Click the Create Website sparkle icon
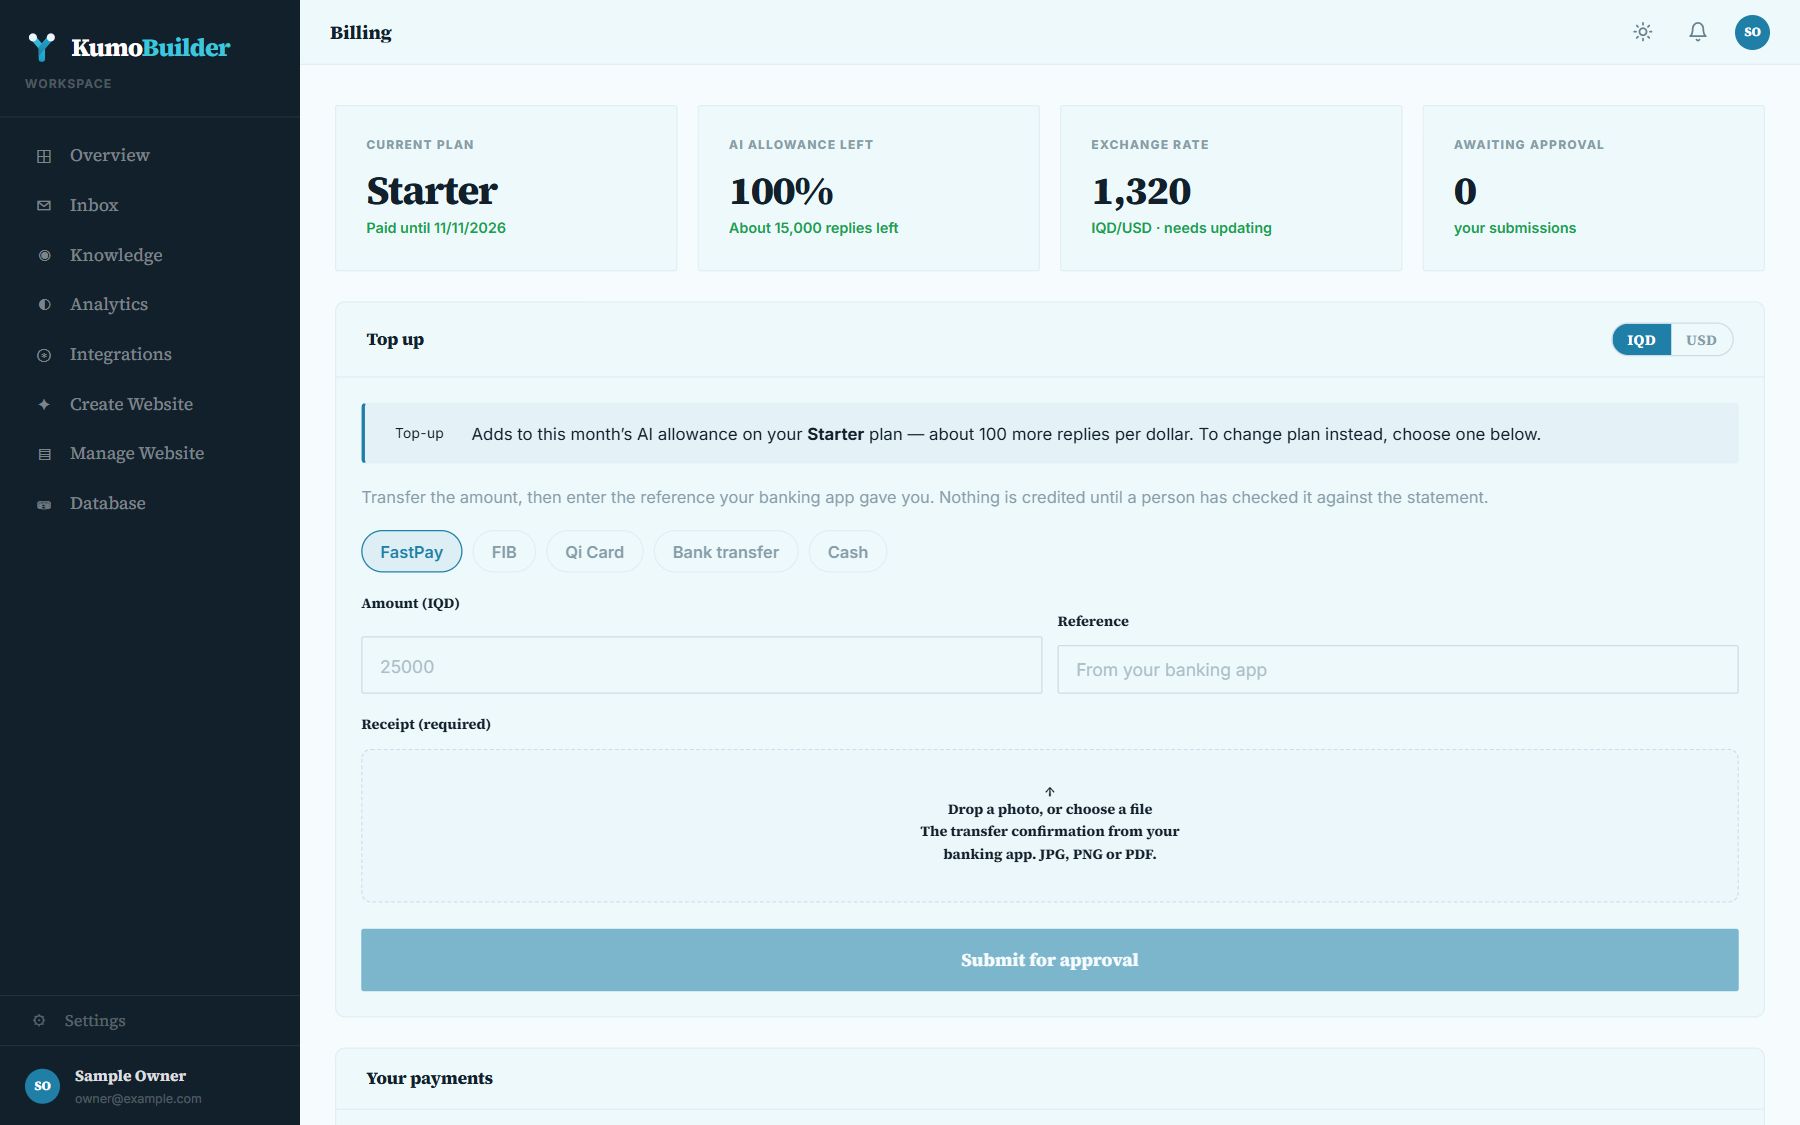This screenshot has width=1800, height=1125. 44,405
